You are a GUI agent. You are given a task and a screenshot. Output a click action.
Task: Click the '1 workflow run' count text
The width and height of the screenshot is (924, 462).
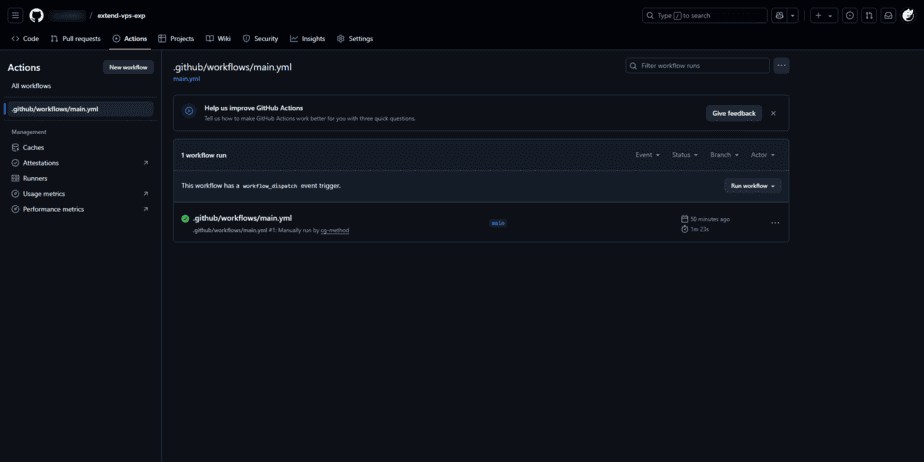tap(204, 156)
